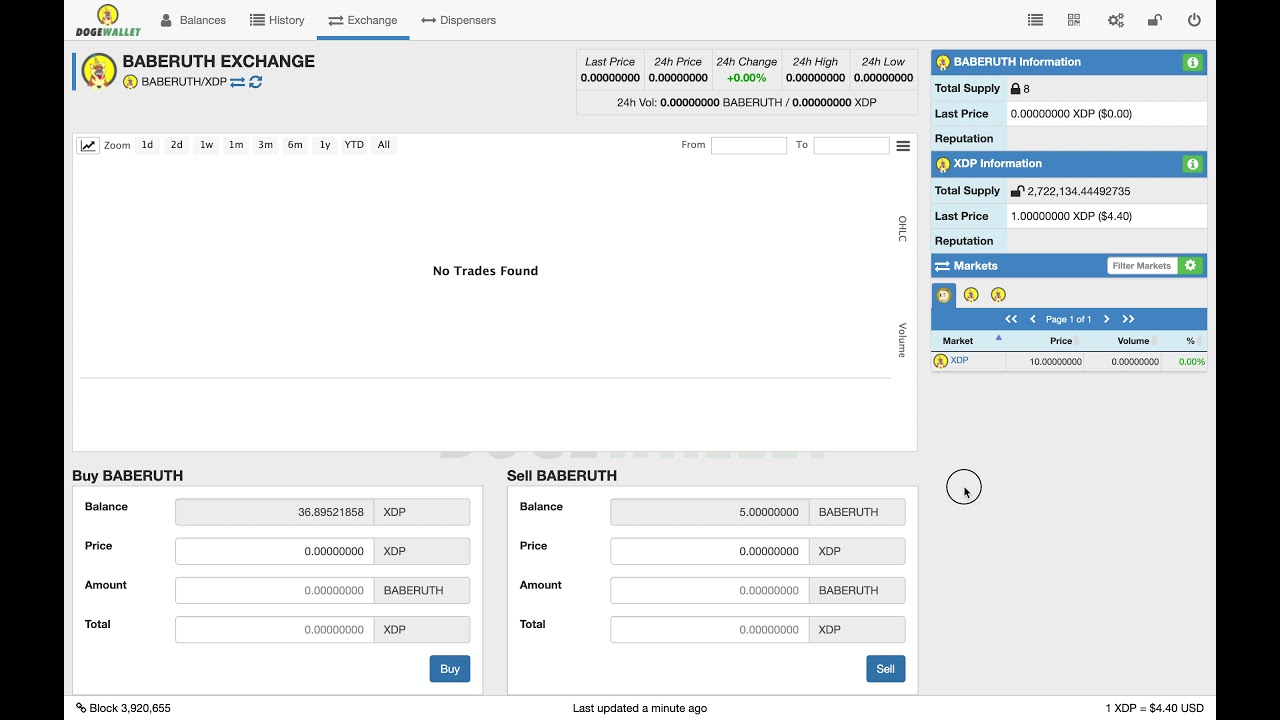Screen dimensions: 1280x720
Task: Click the Sell Amount input field
Action: tap(709, 590)
